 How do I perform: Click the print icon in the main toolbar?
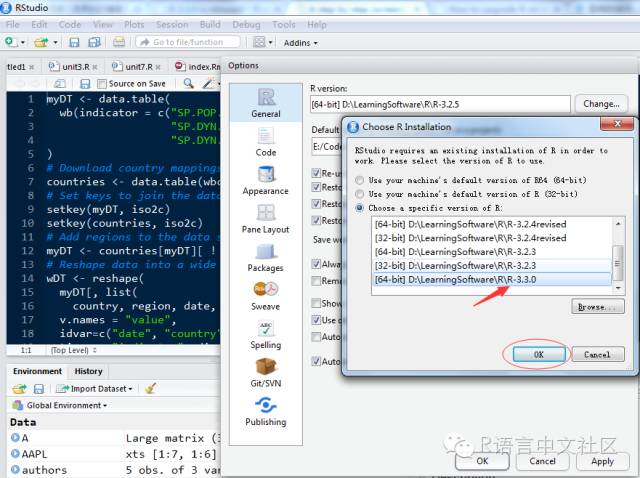119,42
